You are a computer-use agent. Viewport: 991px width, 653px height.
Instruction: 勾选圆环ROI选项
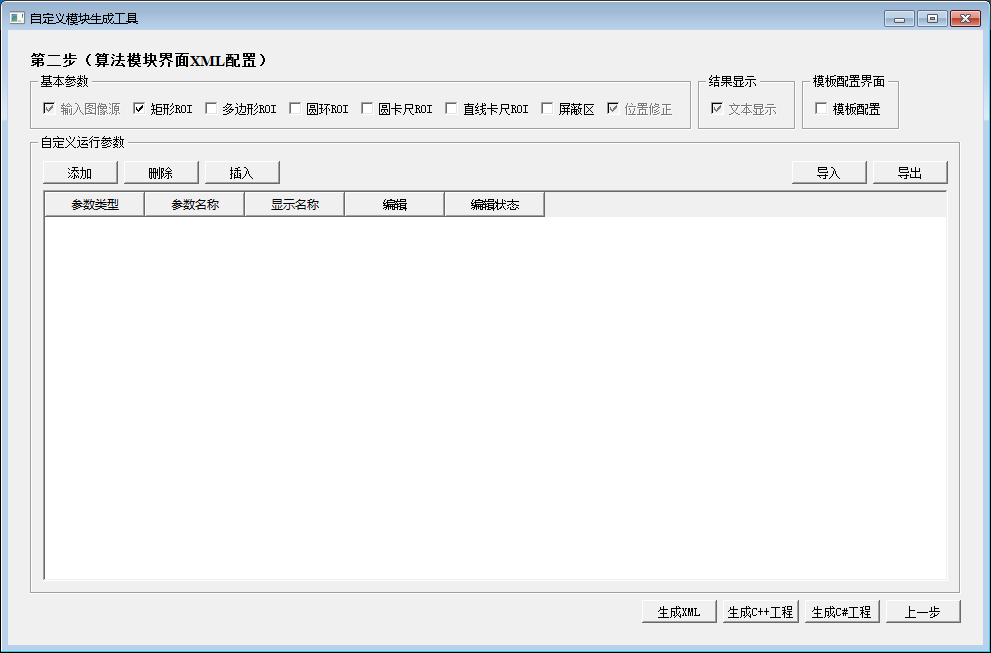pyautogui.click(x=294, y=109)
